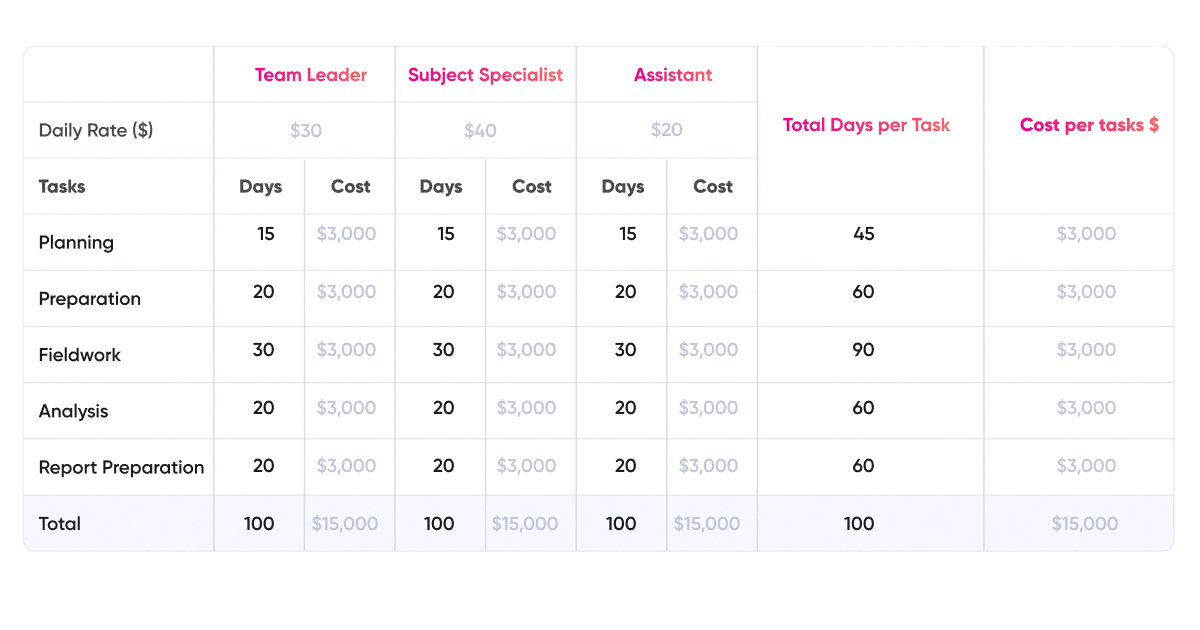Click the Days subheader under Assistant
1200x630 pixels.
623,186
